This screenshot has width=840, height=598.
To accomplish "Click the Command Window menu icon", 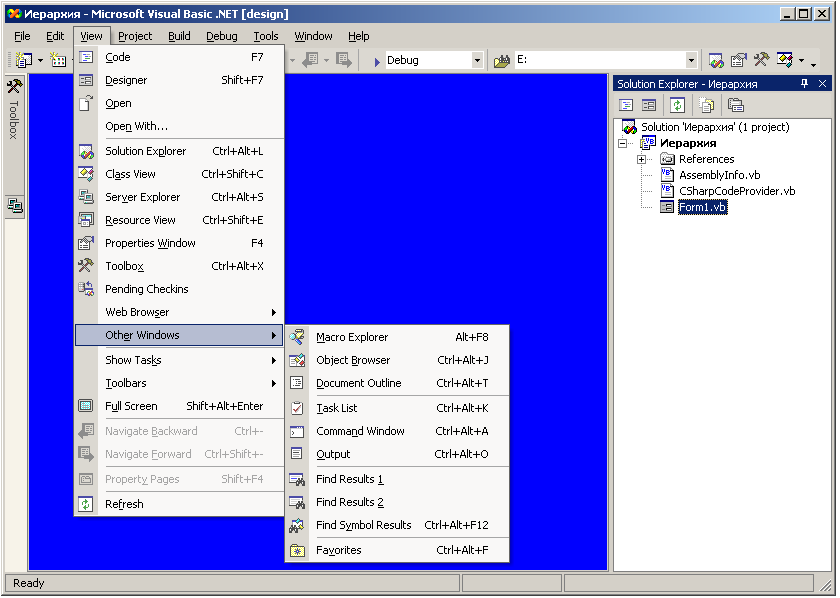I will click(297, 431).
